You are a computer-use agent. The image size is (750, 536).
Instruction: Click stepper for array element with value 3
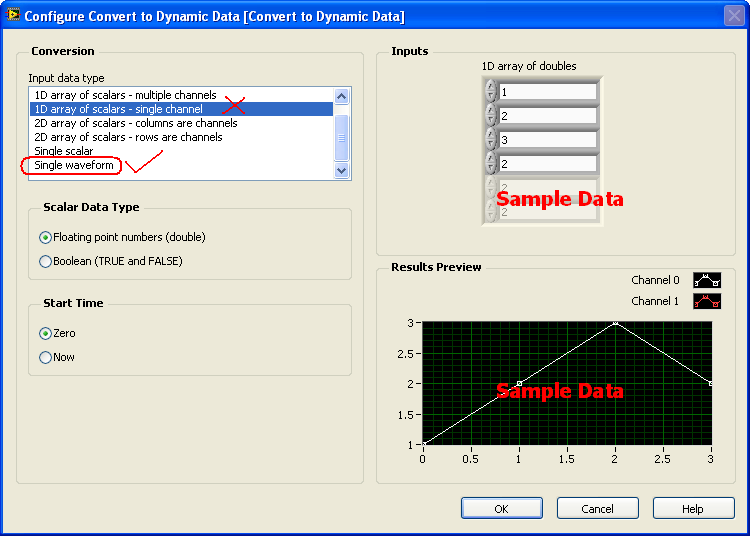[x=491, y=139]
